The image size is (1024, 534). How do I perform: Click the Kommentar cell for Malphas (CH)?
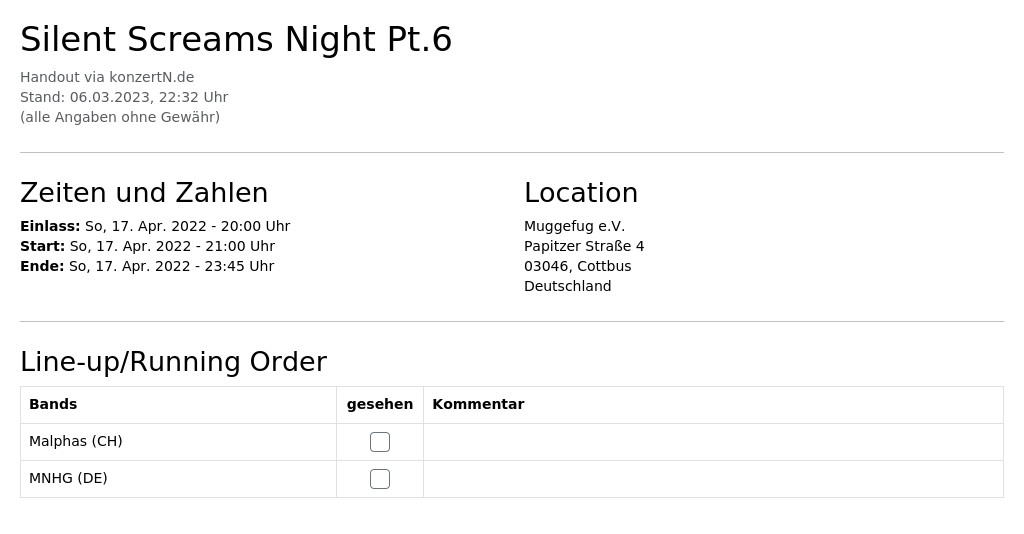pyautogui.click(x=713, y=442)
